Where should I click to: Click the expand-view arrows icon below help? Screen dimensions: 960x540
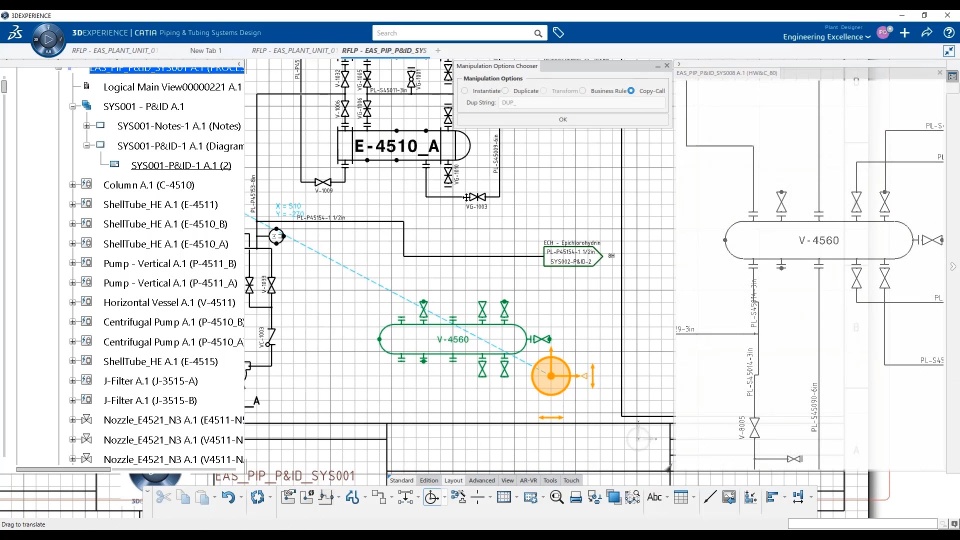coord(948,51)
